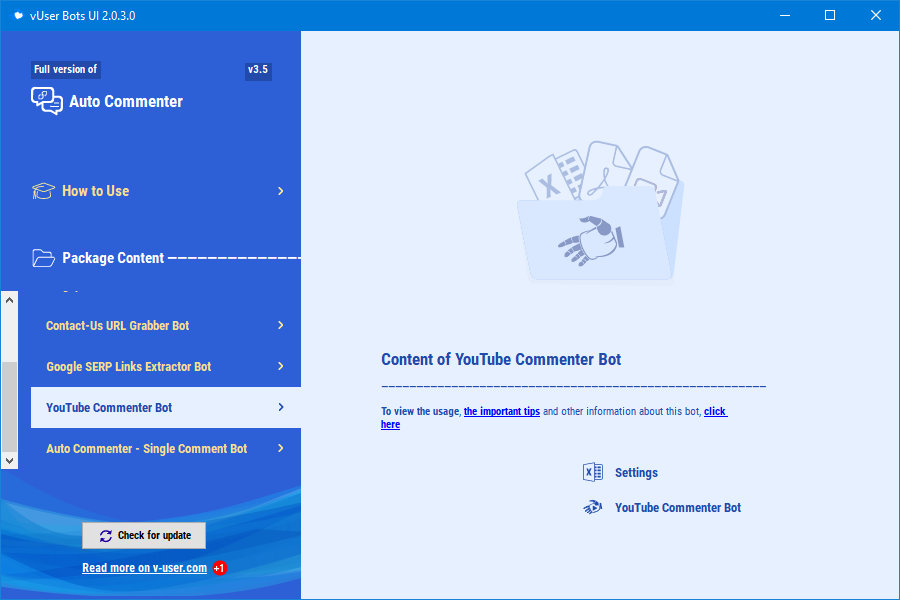Click the Excel sheet icon next to Settings

(x=592, y=472)
